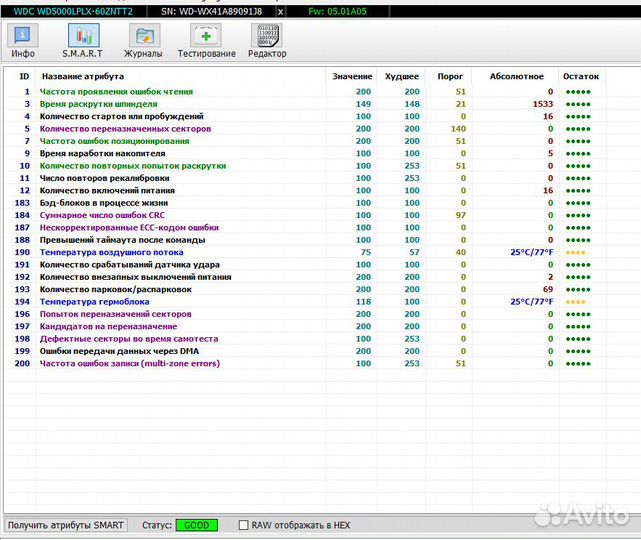Select the Суммарное число ошибок CRC row
The height and width of the screenshot is (540, 641).
[x=103, y=215]
